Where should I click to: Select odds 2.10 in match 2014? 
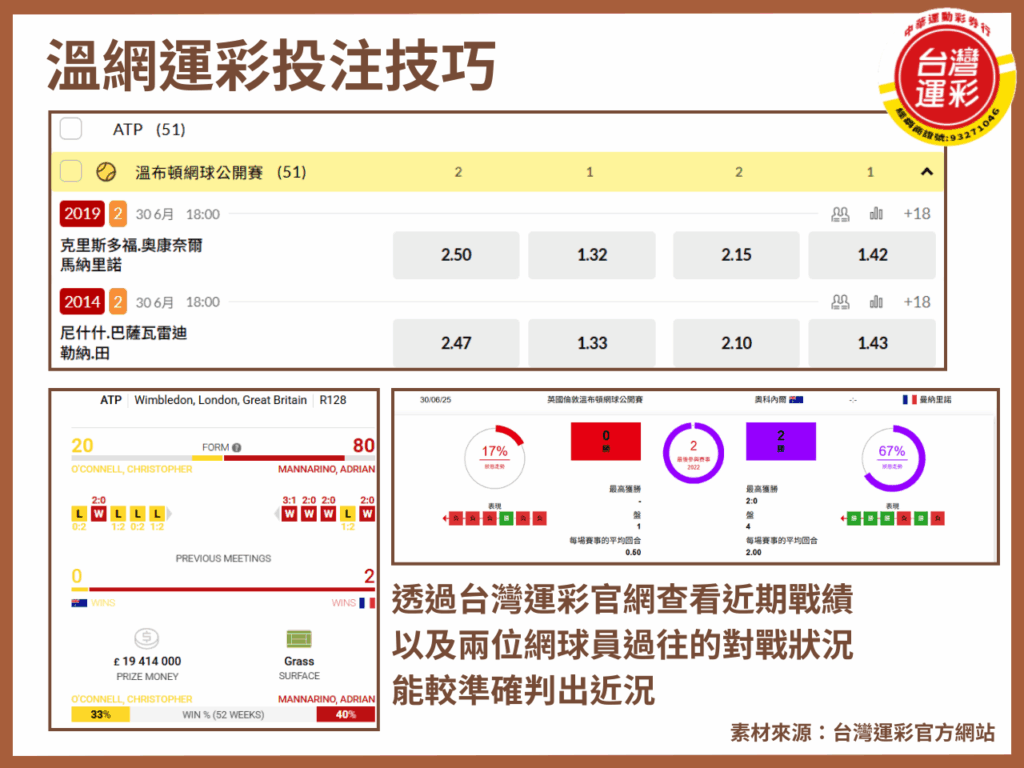[x=736, y=343]
